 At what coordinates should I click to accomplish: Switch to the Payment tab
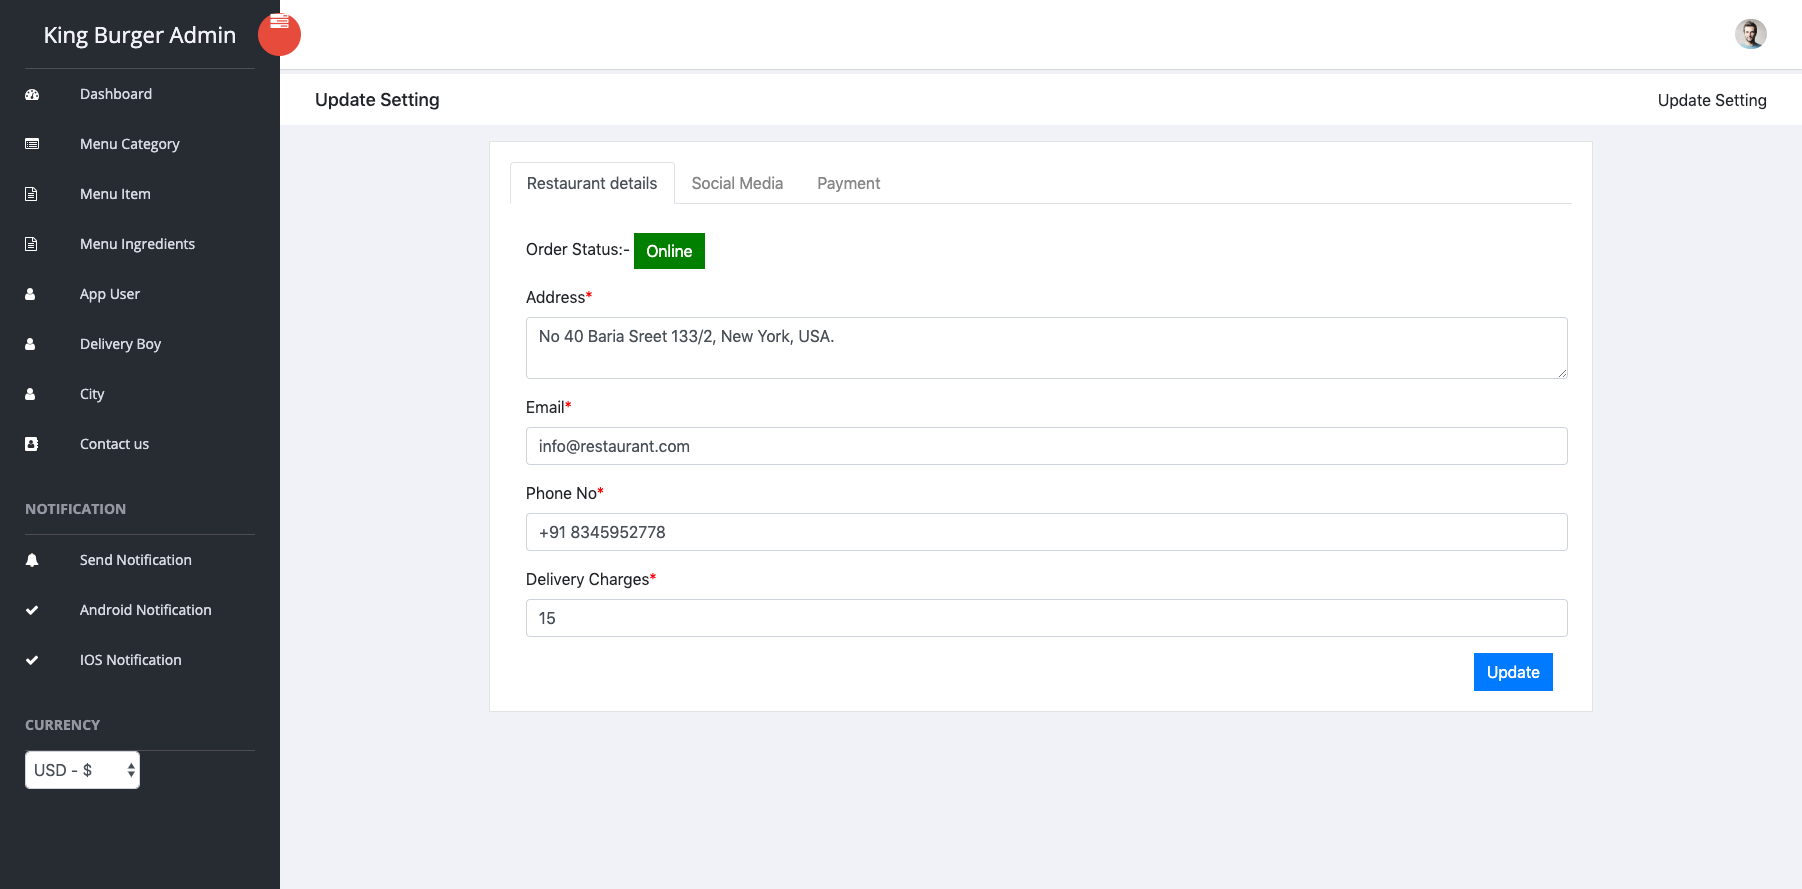tap(848, 184)
